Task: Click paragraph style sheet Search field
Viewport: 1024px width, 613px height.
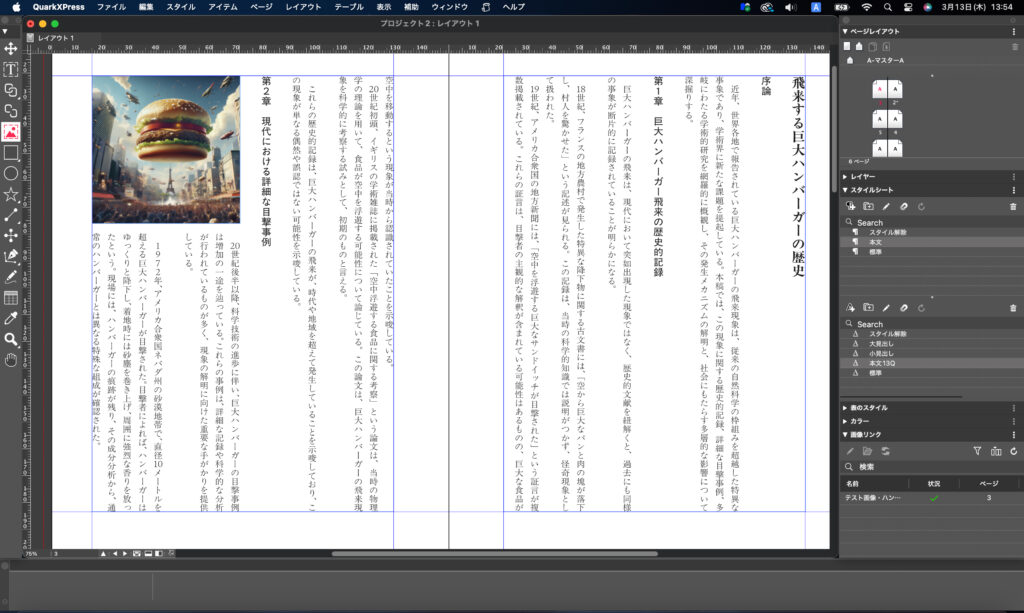Action: [932, 223]
